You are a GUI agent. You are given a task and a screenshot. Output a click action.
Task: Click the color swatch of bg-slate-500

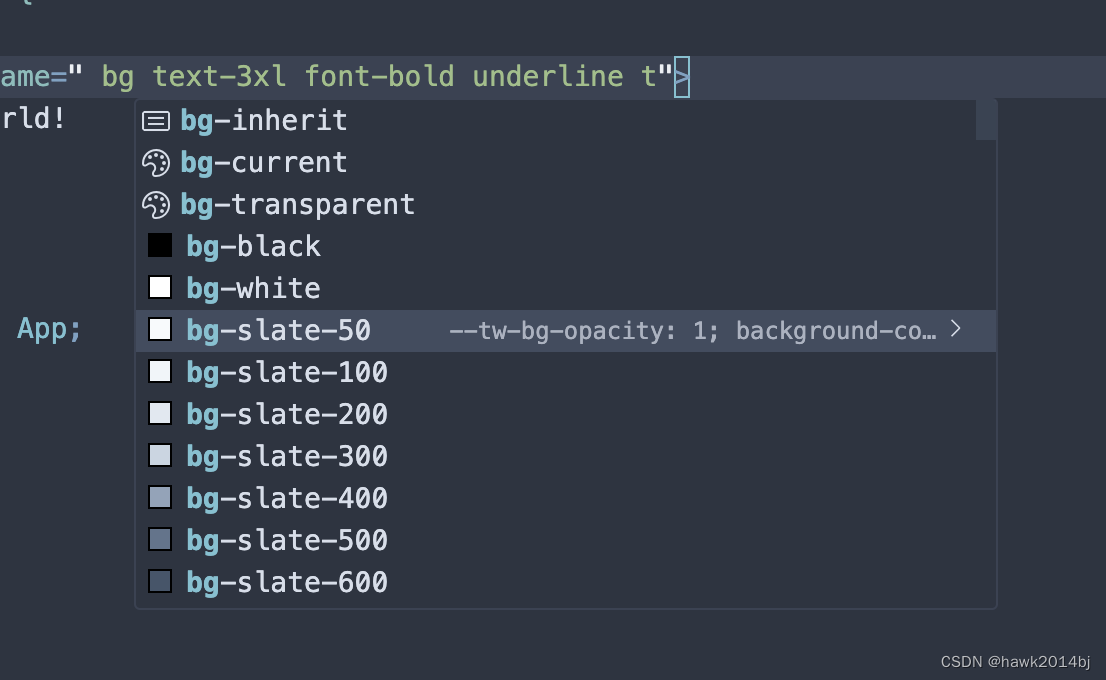[x=160, y=539]
